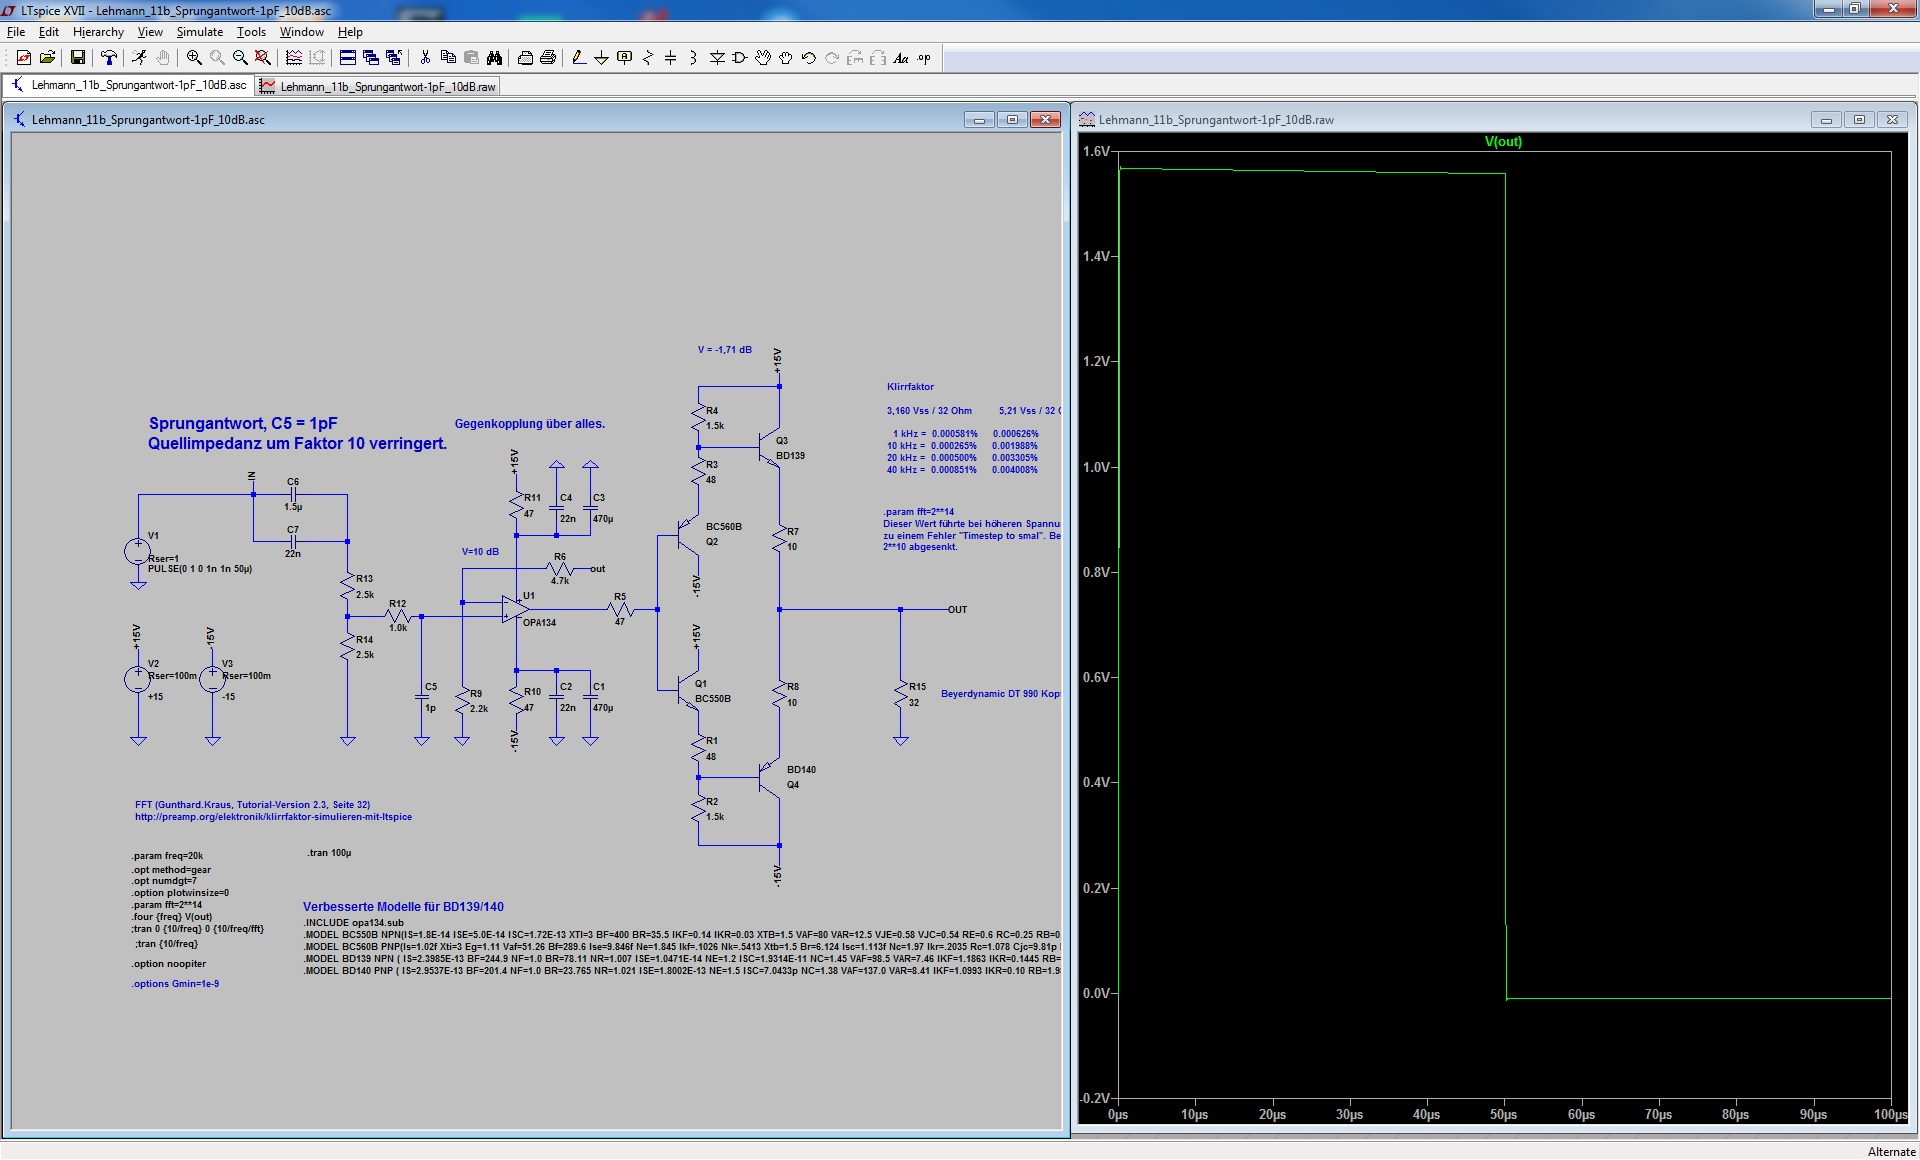The height and width of the screenshot is (1160, 1920).
Task: Open the Help menu
Action: point(350,32)
